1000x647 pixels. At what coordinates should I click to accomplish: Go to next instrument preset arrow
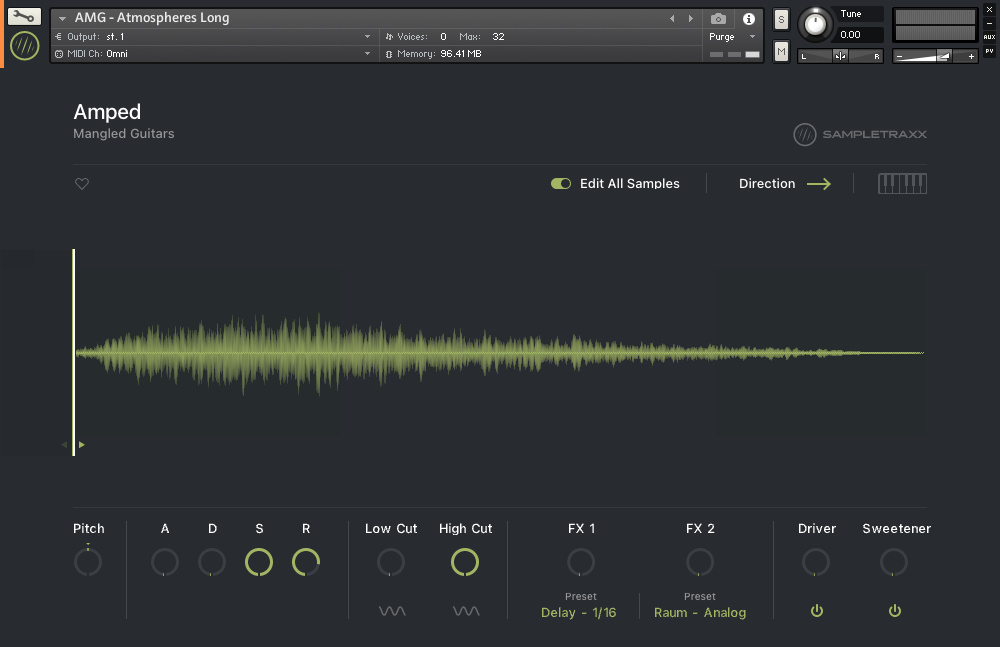(x=691, y=19)
